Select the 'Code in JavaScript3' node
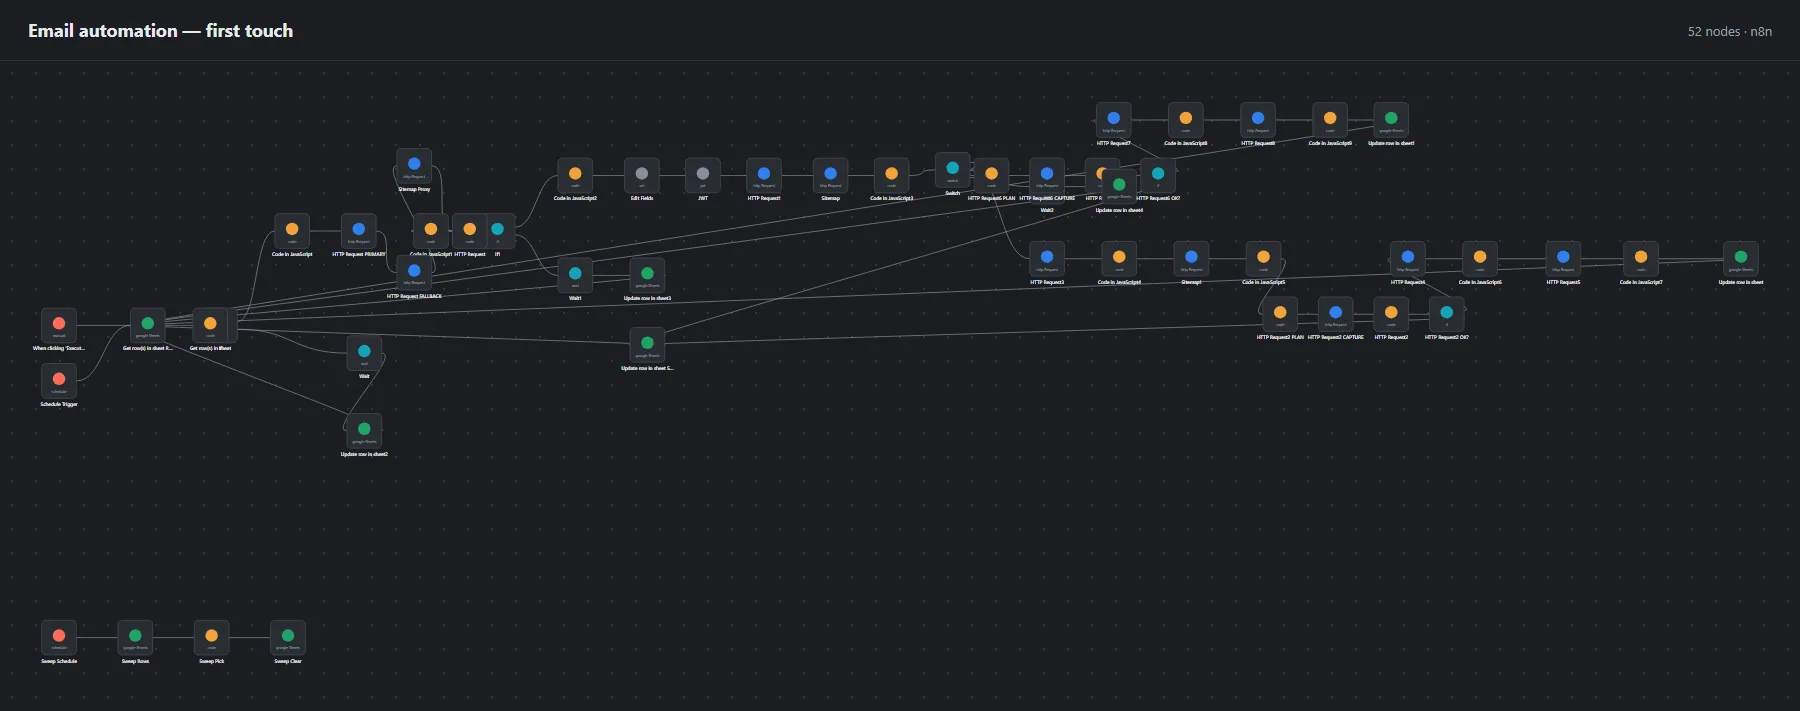This screenshot has width=1800, height=711. [892, 176]
